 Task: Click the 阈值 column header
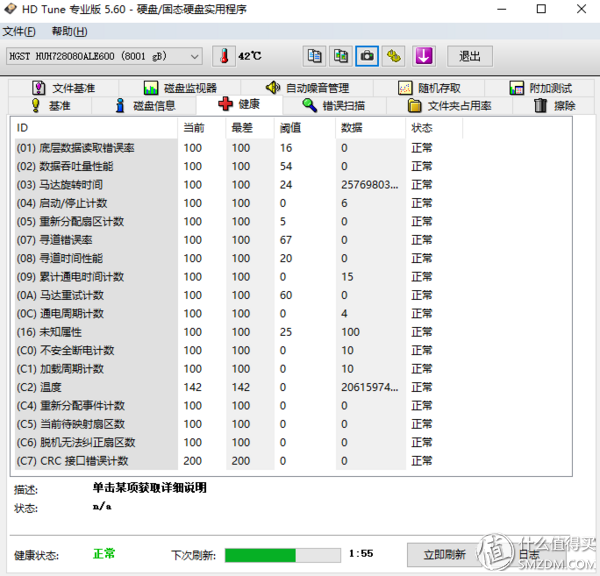coord(305,128)
